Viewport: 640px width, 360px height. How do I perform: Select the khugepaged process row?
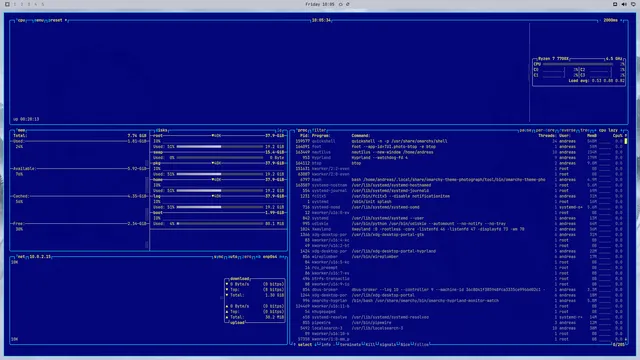pos(459,312)
